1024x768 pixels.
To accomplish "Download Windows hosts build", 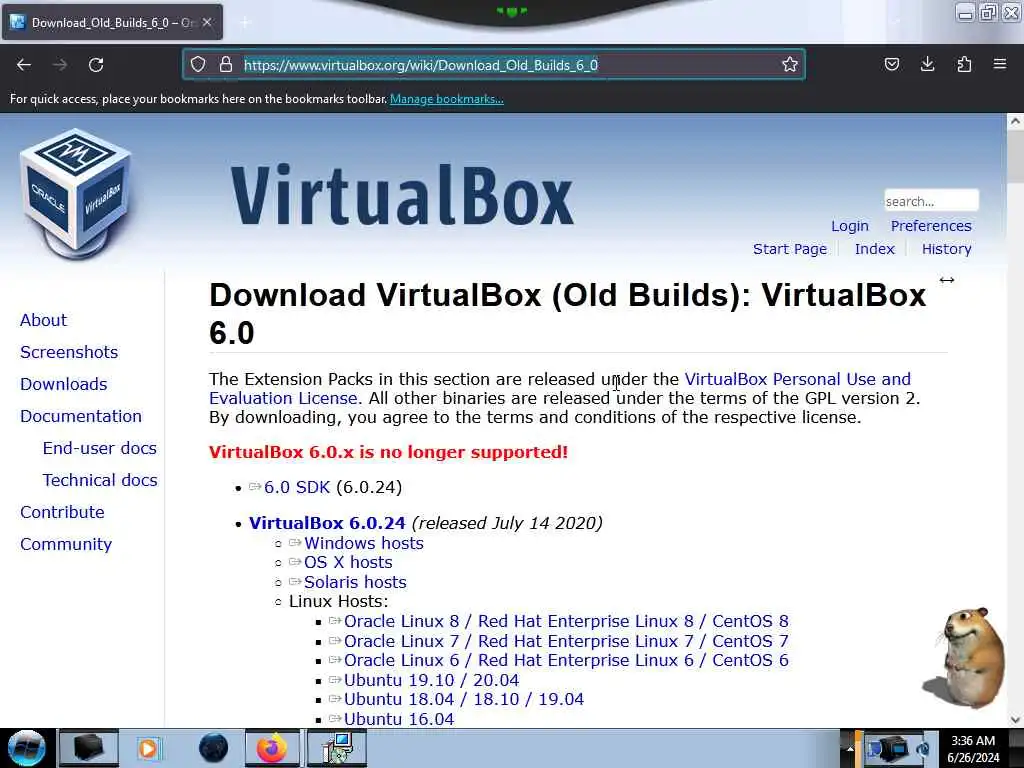I will click(x=364, y=543).
